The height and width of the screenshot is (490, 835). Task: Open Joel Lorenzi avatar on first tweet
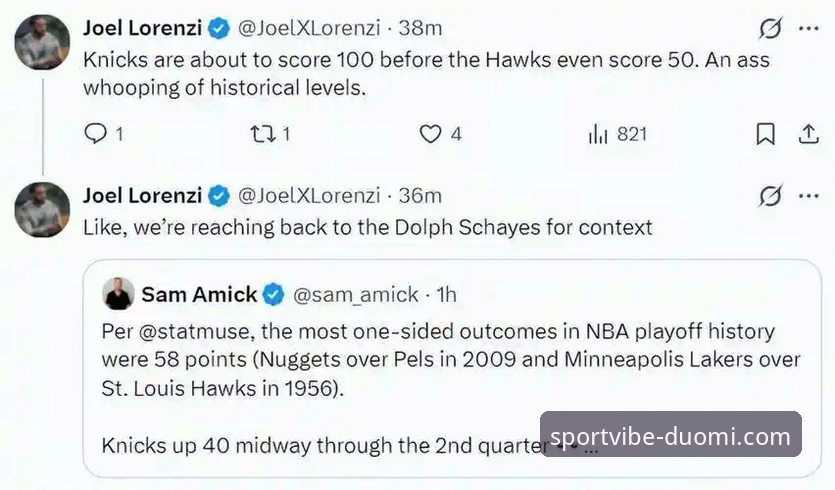point(42,42)
